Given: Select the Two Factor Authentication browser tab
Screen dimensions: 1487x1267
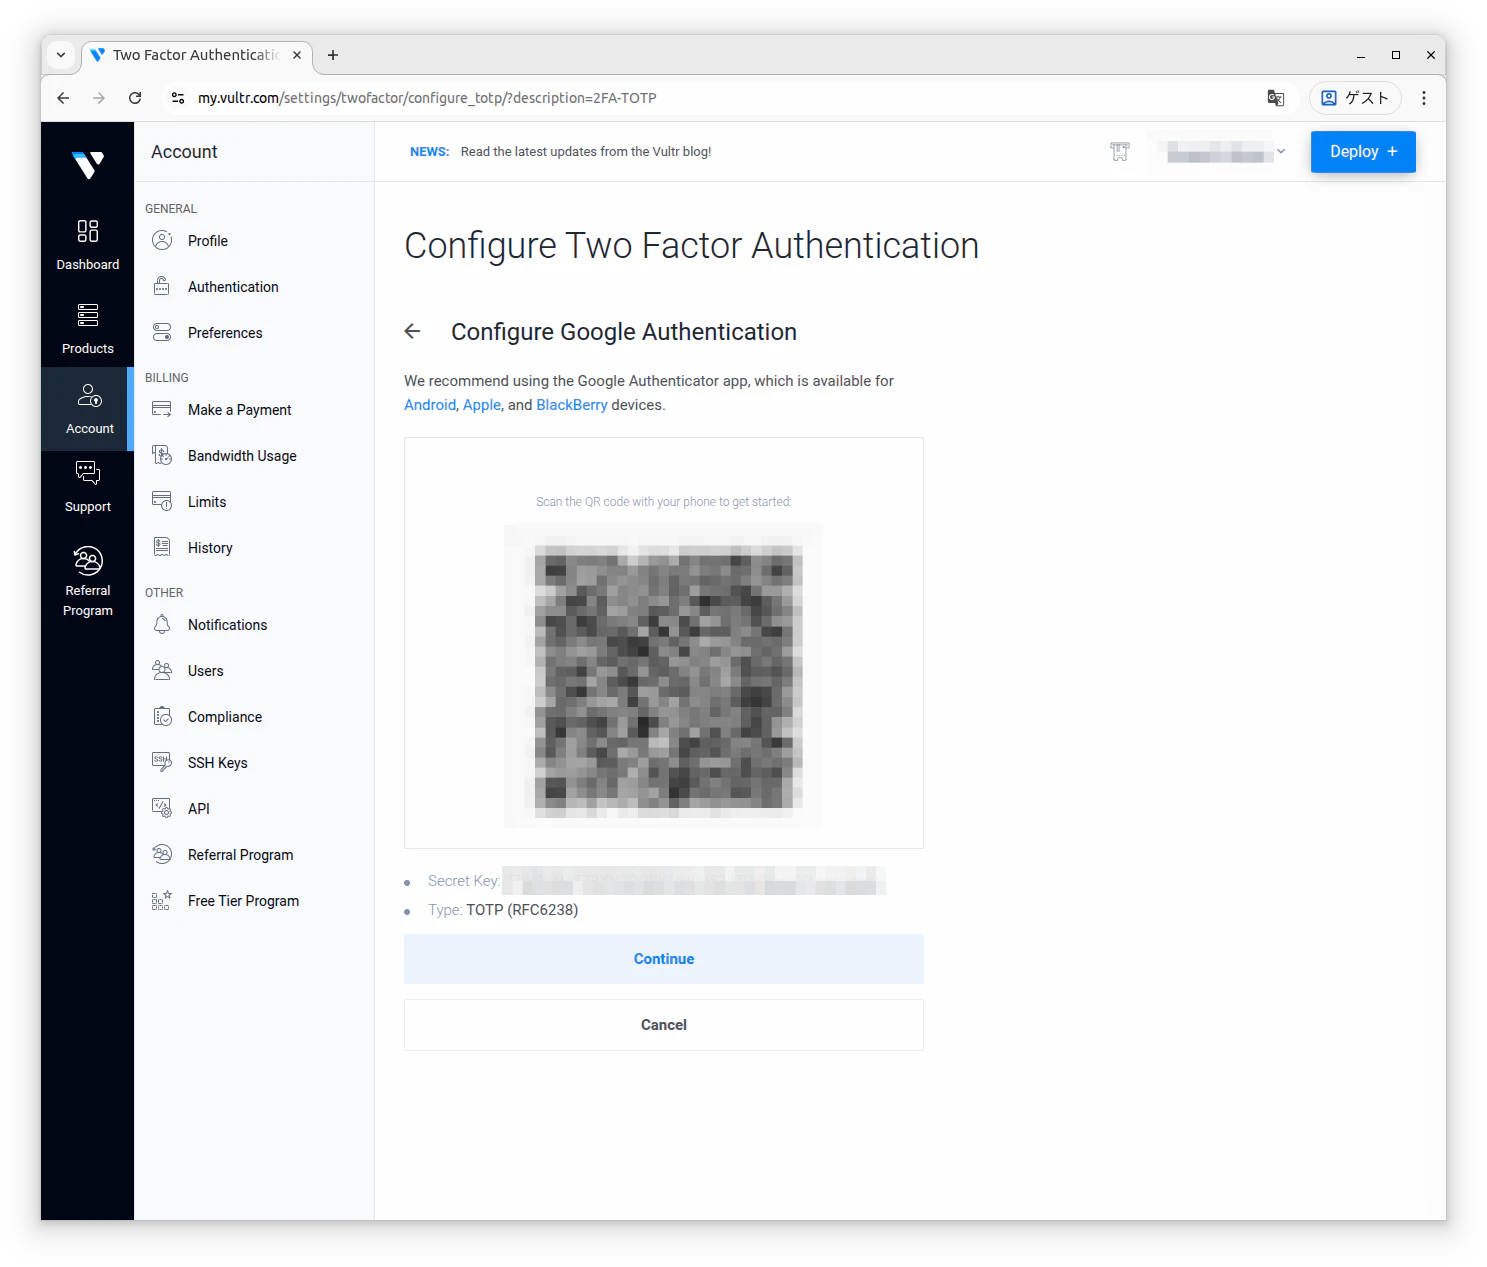Looking at the screenshot, I should [x=195, y=55].
